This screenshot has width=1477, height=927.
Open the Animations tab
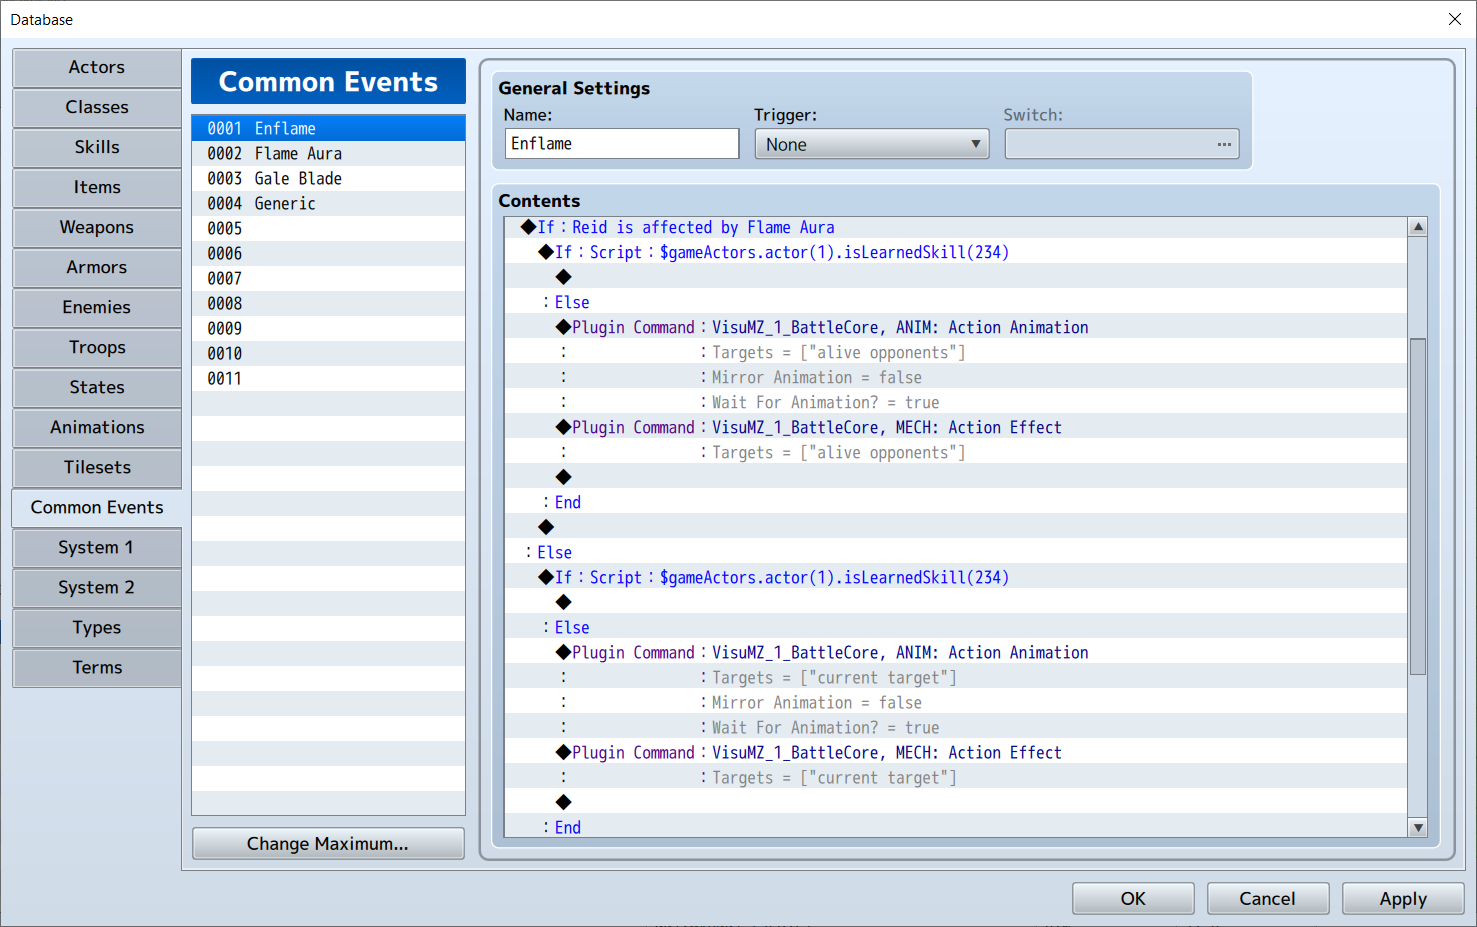[97, 428]
